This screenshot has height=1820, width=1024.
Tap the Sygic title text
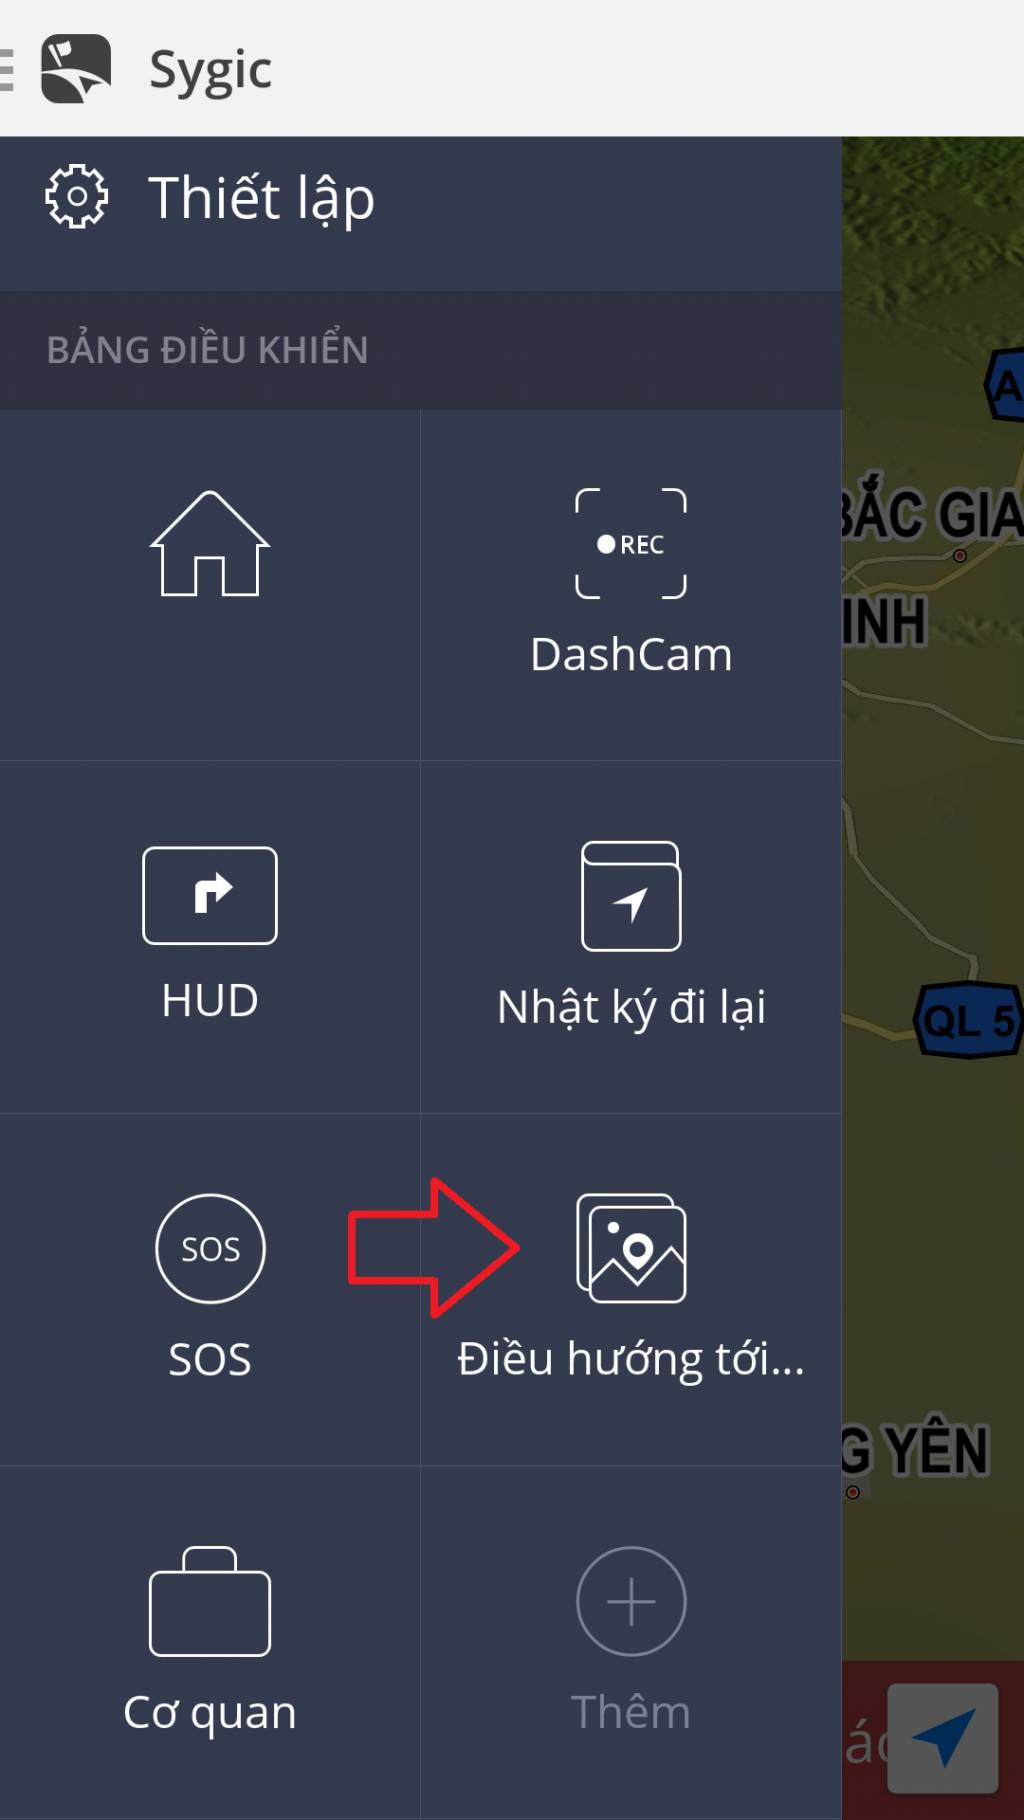[x=210, y=71]
